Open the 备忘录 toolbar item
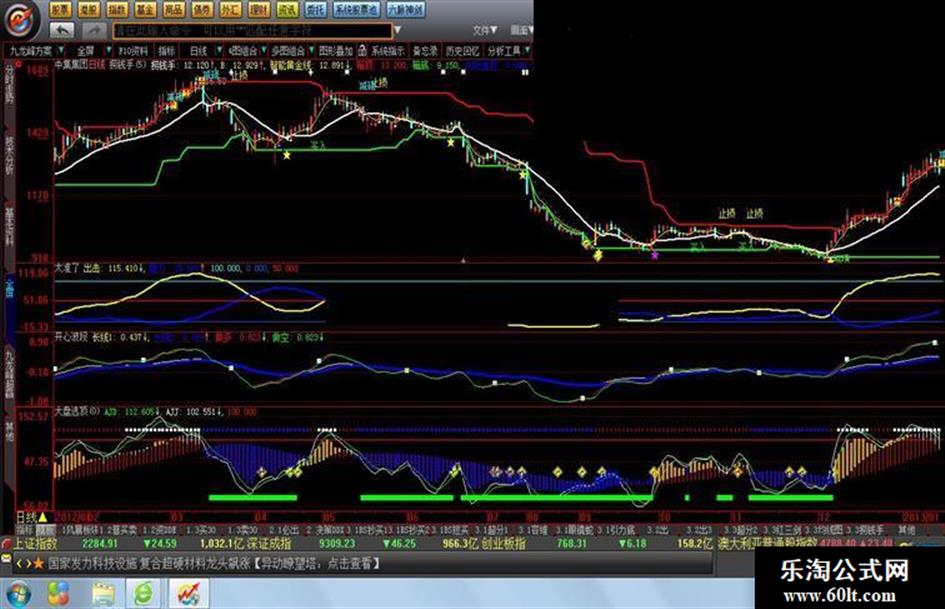The image size is (945, 609). coord(424,51)
